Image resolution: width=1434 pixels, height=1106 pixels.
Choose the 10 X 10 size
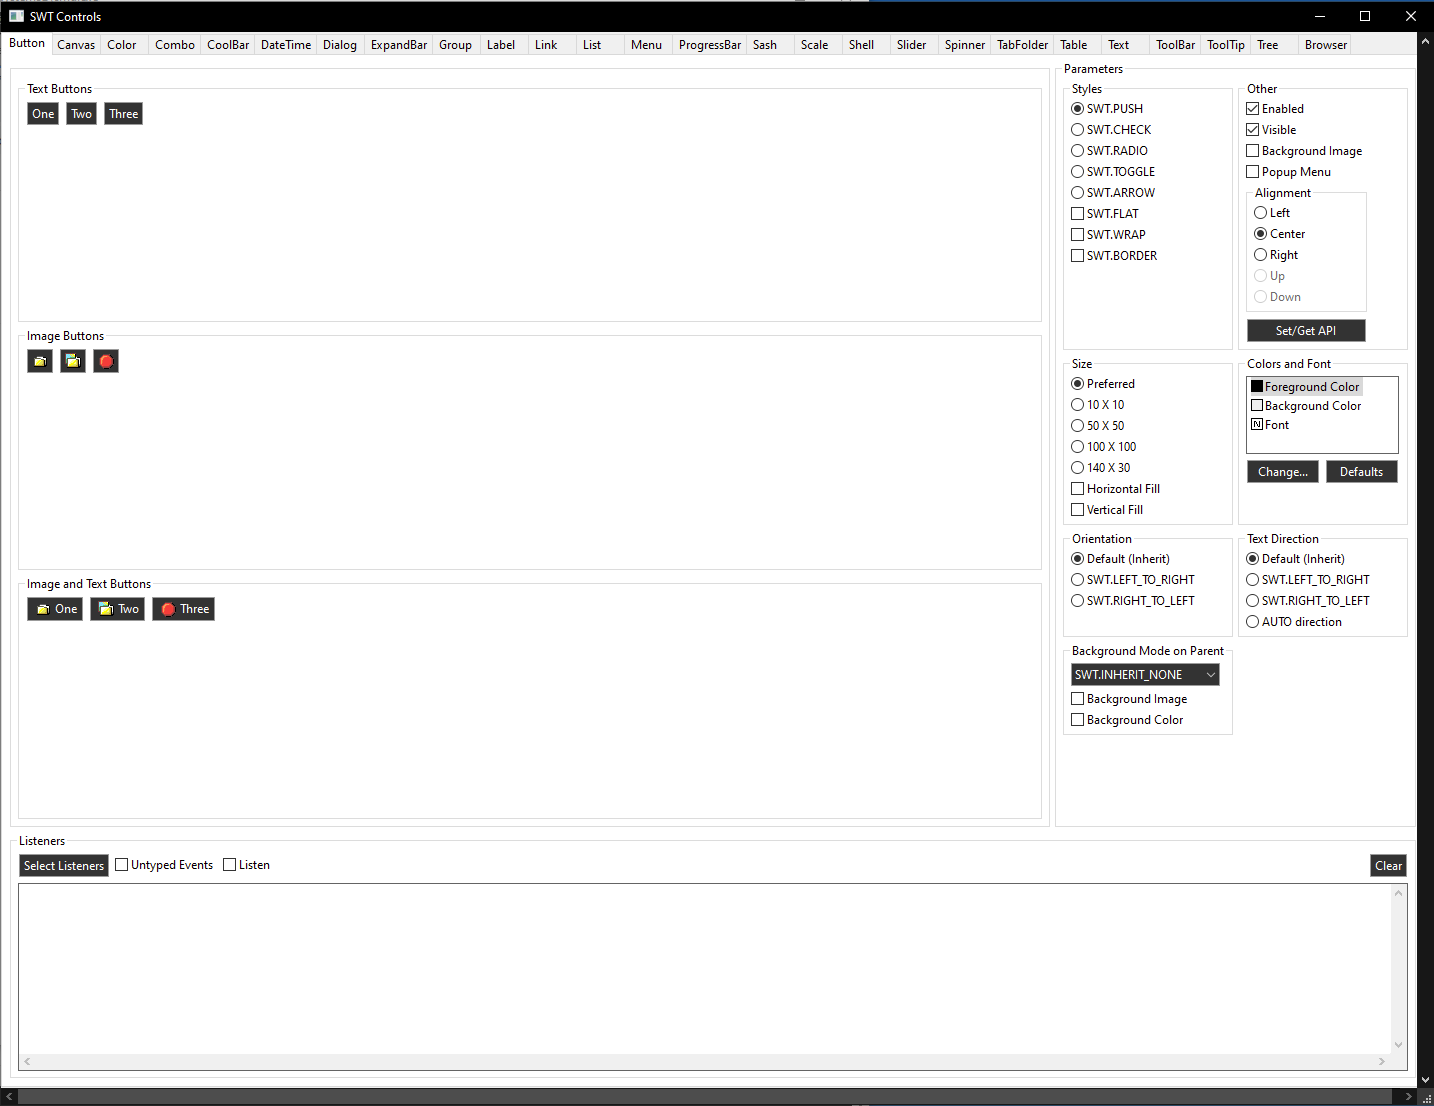pos(1097,405)
